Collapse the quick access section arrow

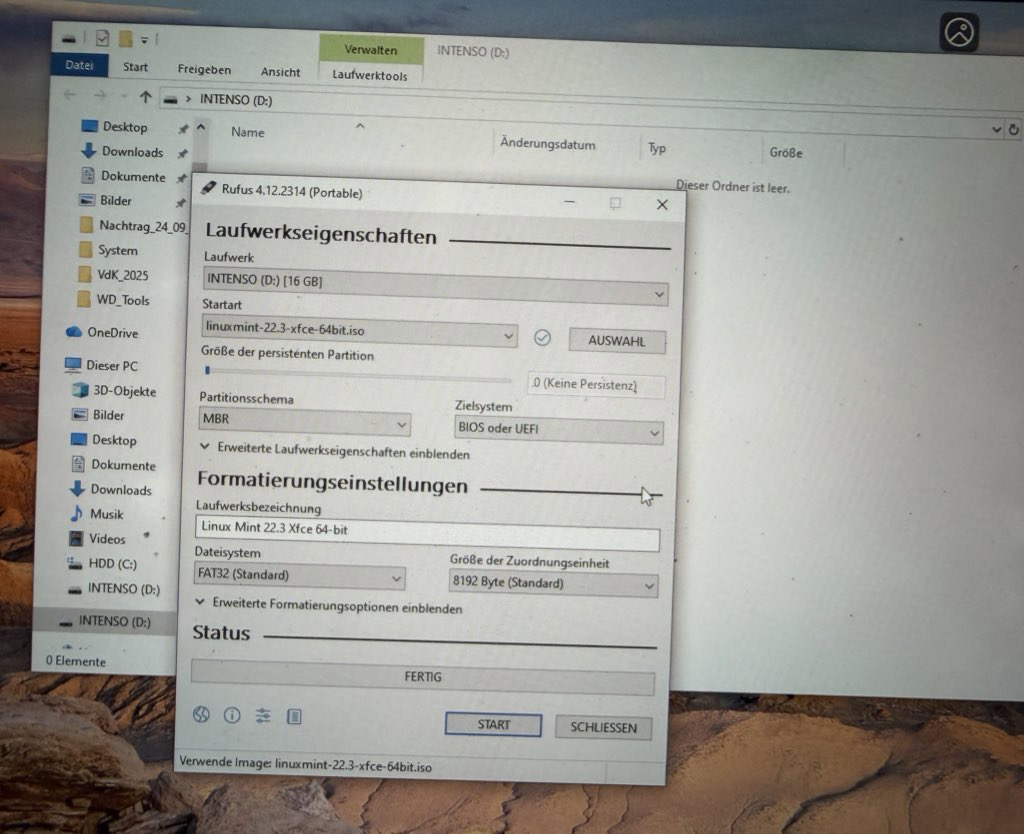point(200,126)
